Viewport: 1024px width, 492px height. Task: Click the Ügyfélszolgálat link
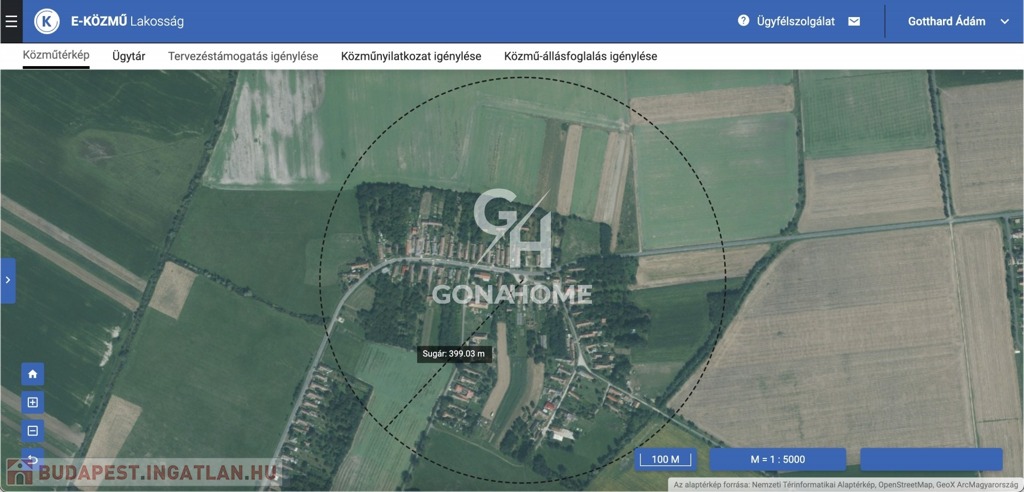[x=795, y=21]
